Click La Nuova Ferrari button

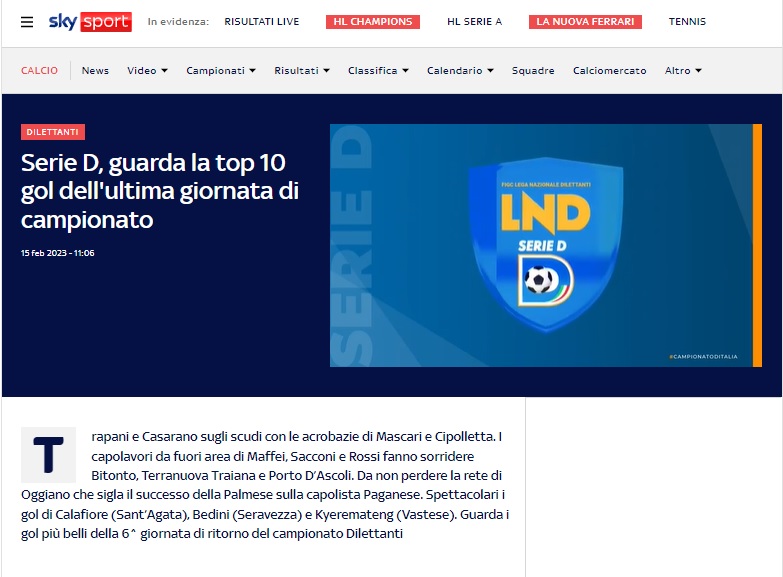coord(585,22)
